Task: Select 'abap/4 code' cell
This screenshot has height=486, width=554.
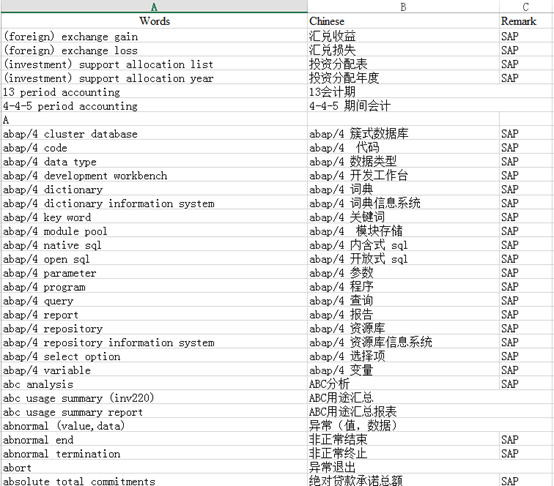Action: 154,148
